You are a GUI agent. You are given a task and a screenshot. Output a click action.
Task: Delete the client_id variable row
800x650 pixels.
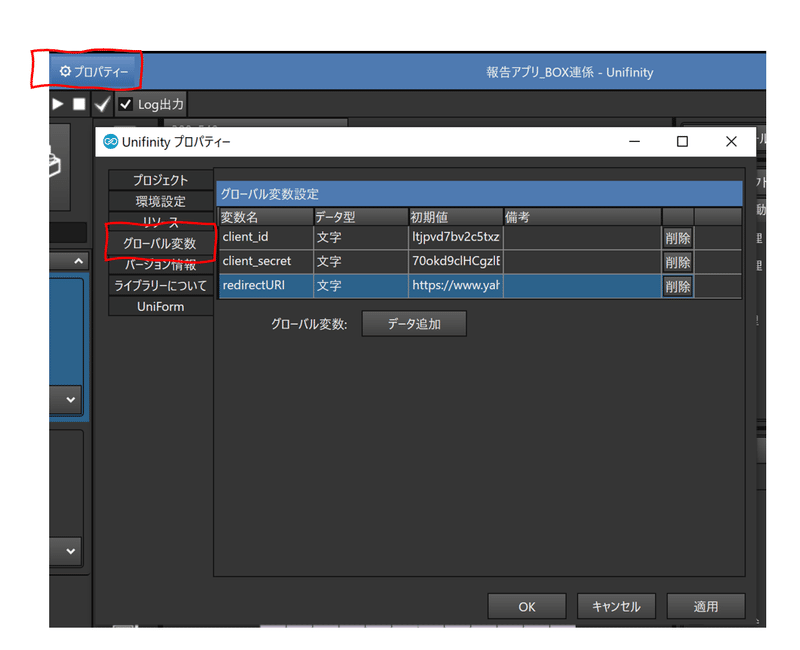678,238
